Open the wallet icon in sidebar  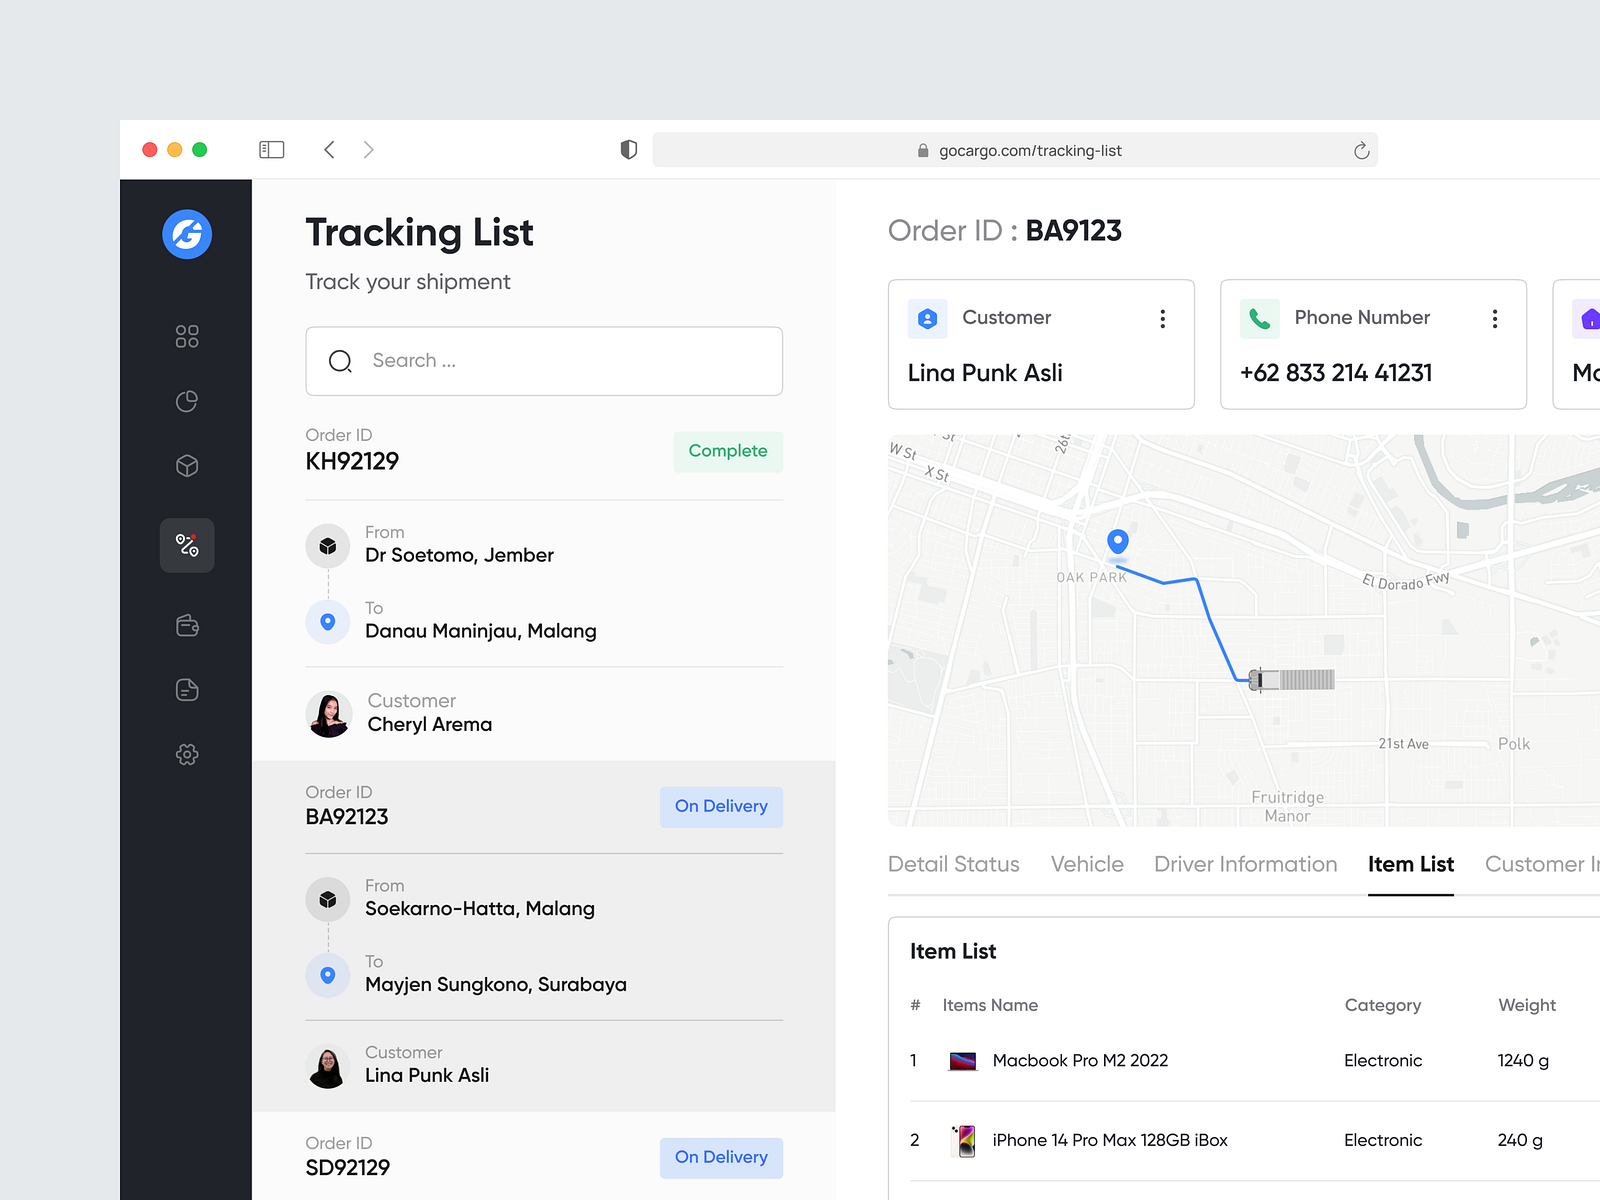(x=186, y=625)
